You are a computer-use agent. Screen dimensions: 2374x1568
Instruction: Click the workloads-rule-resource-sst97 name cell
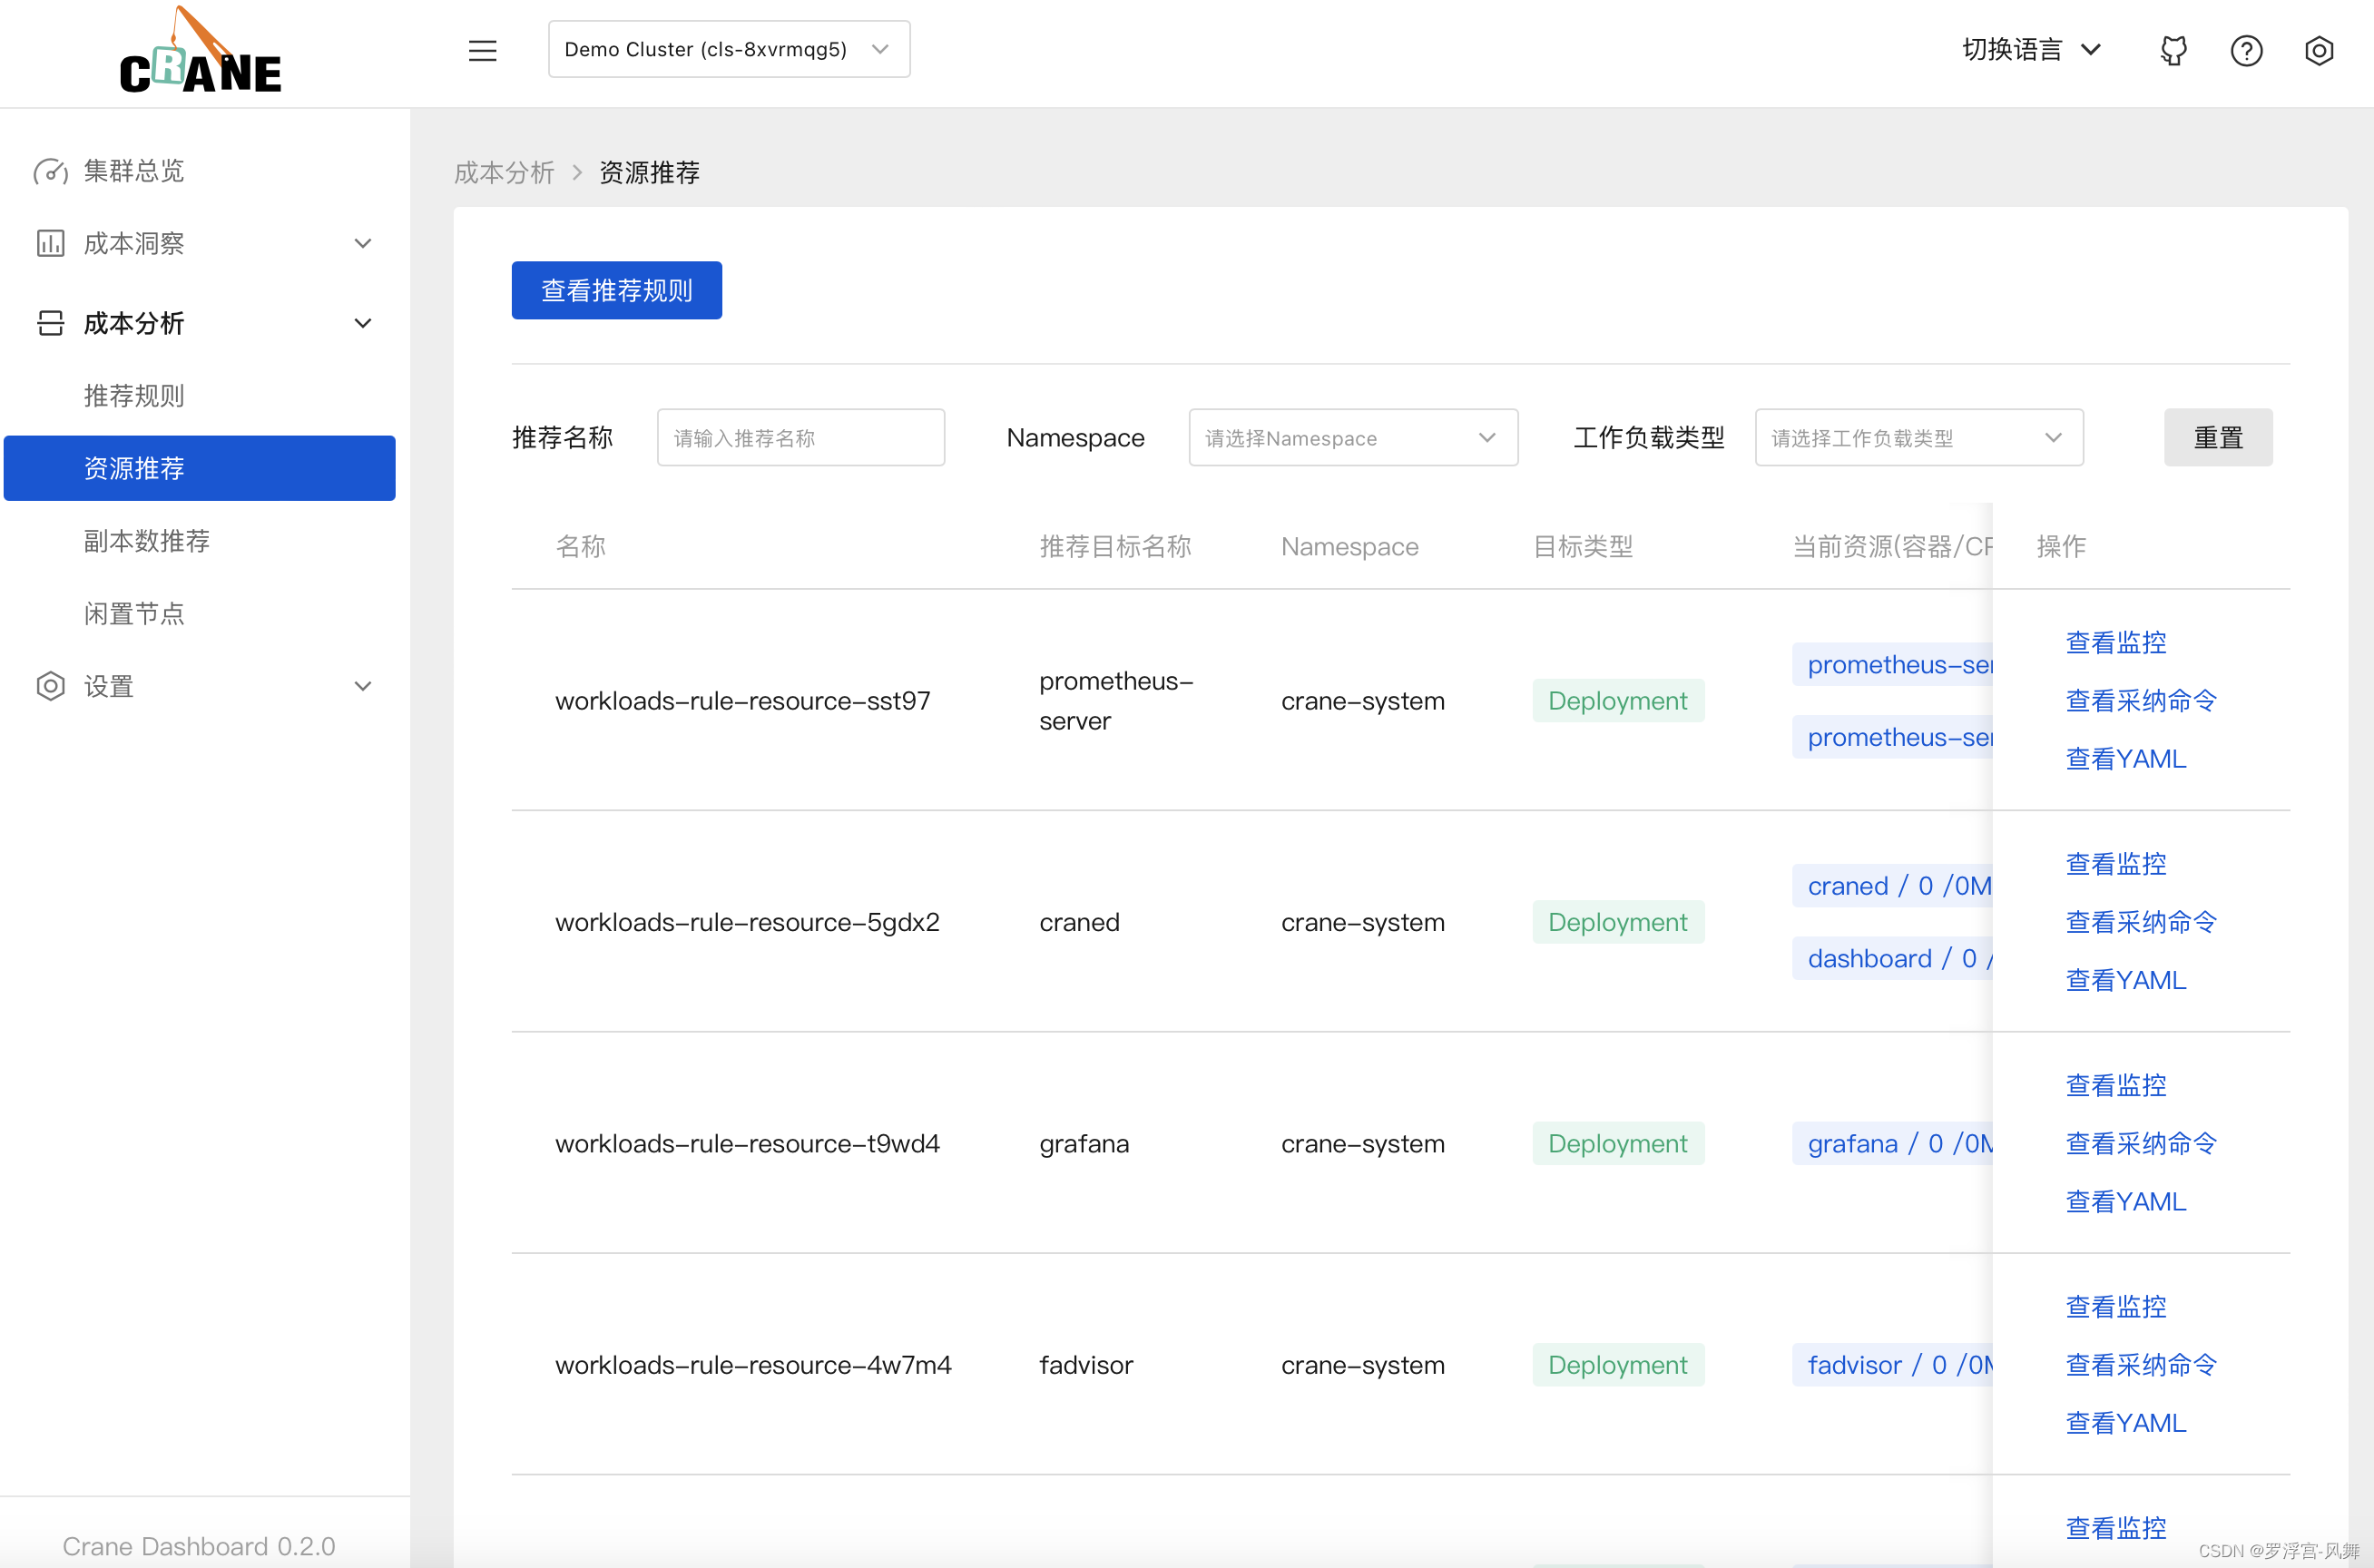(x=743, y=700)
